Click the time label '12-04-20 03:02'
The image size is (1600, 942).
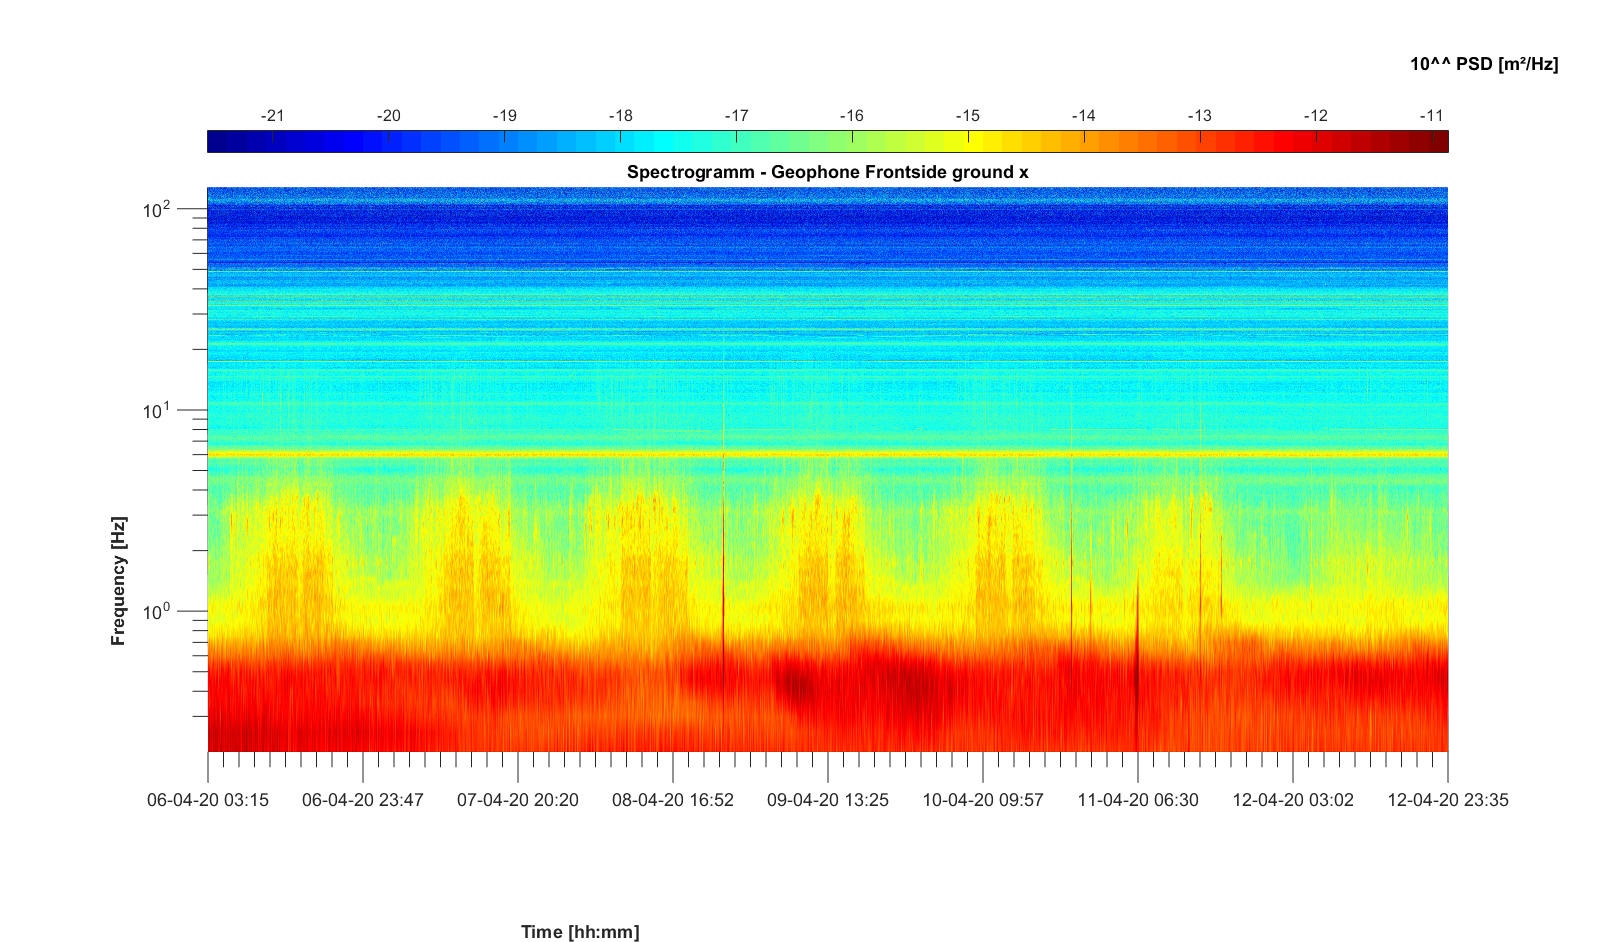pos(1293,800)
